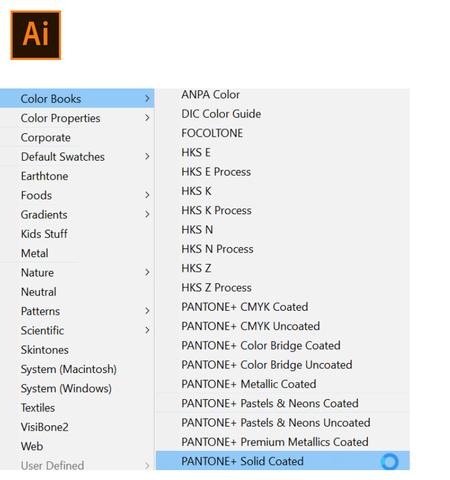Select the Color Books menu entry

tap(77, 98)
